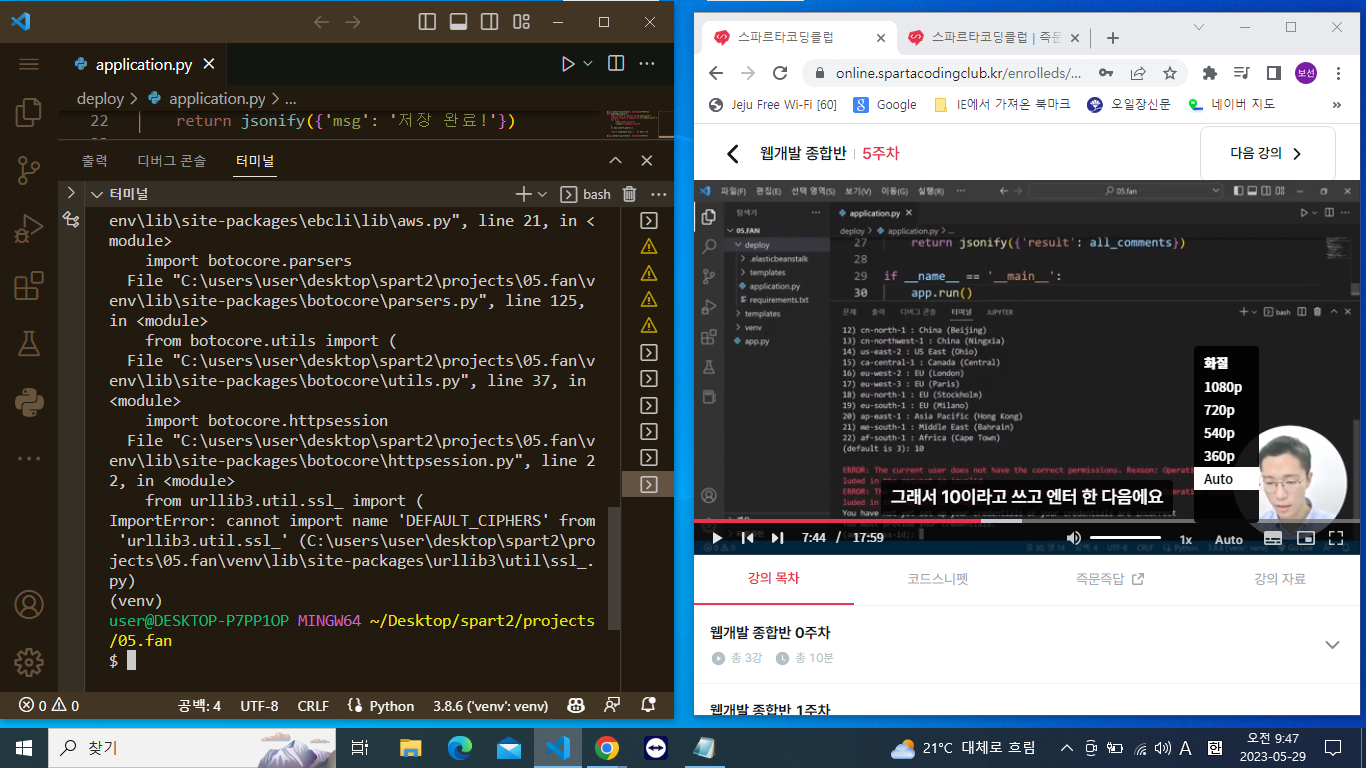Viewport: 1366px width, 768px height.
Task: Split the editor to the right
Action: click(x=616, y=64)
